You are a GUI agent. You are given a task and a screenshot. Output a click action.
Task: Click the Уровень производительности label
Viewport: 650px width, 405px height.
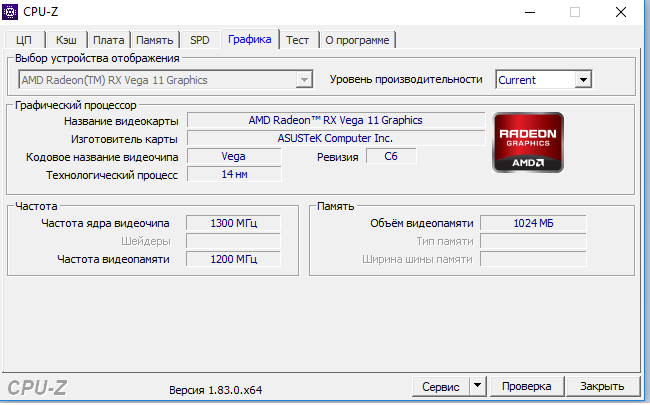pos(406,80)
